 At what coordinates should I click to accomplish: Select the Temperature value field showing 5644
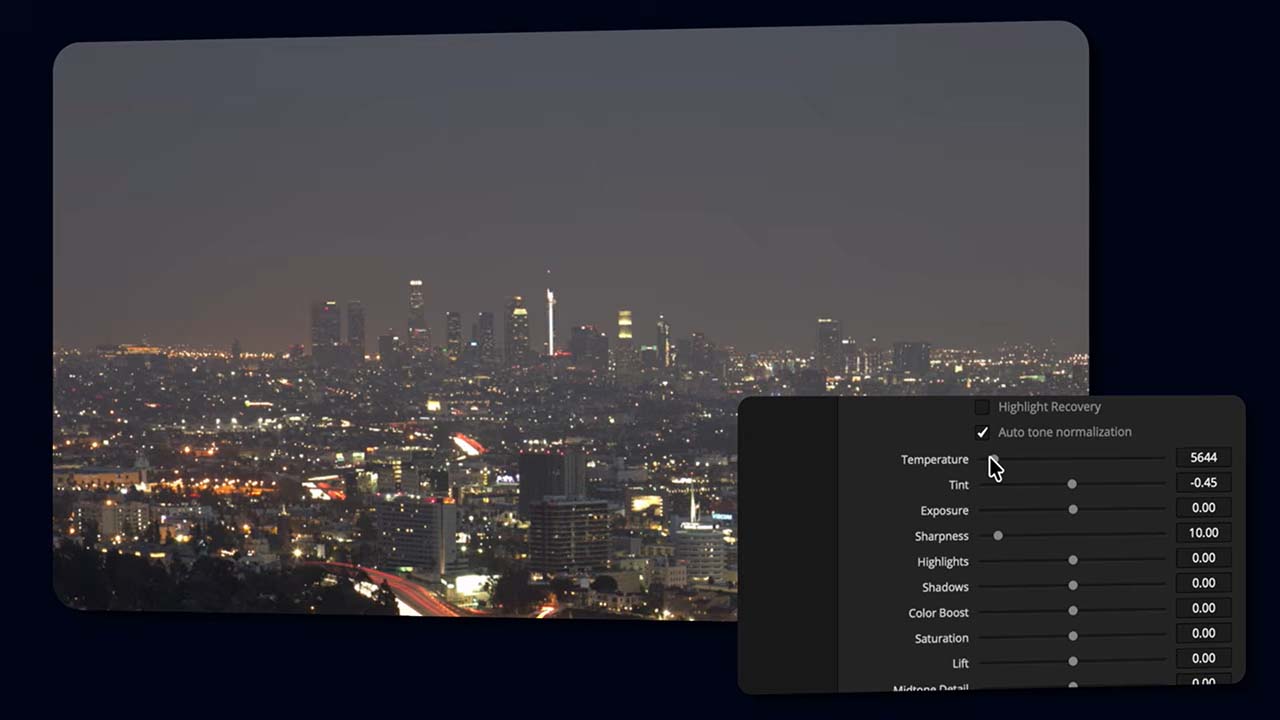(1203, 457)
